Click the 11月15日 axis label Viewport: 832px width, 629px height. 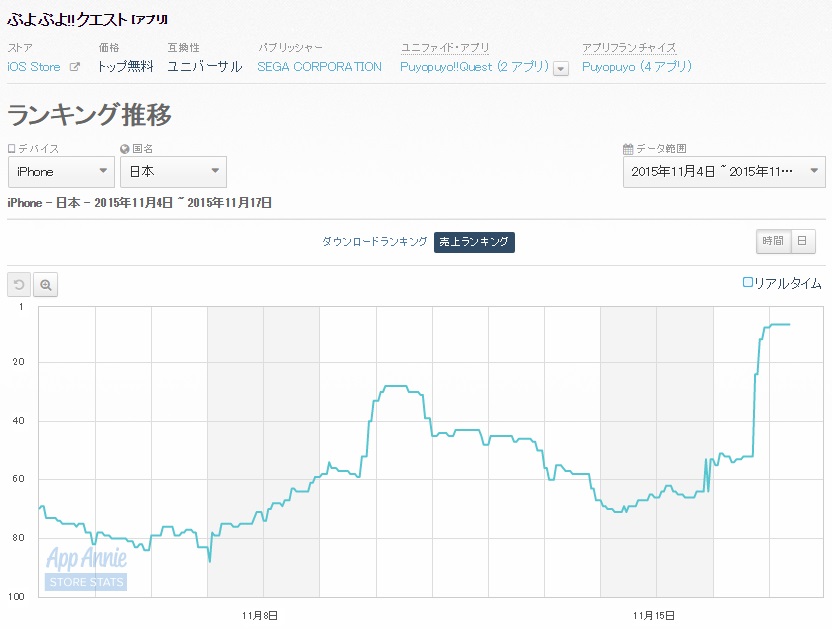654,616
